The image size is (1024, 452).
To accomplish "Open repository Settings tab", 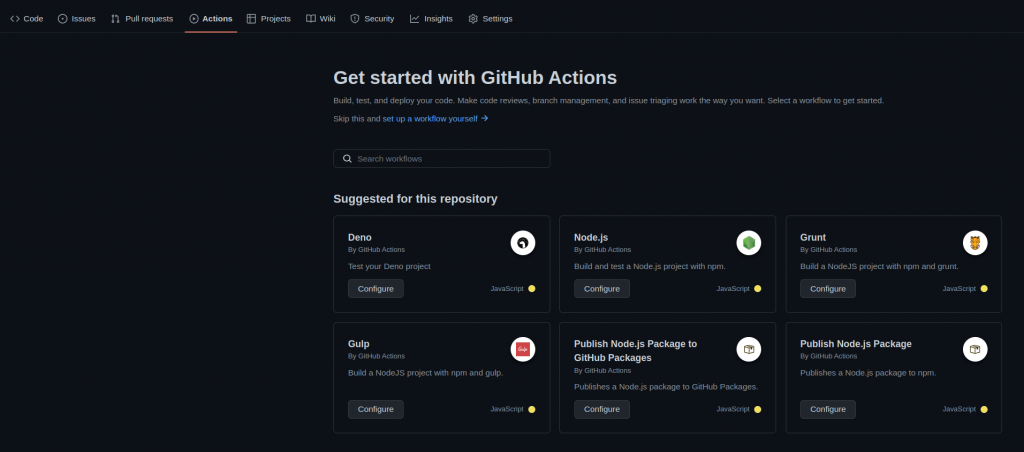I will pyautogui.click(x=490, y=18).
